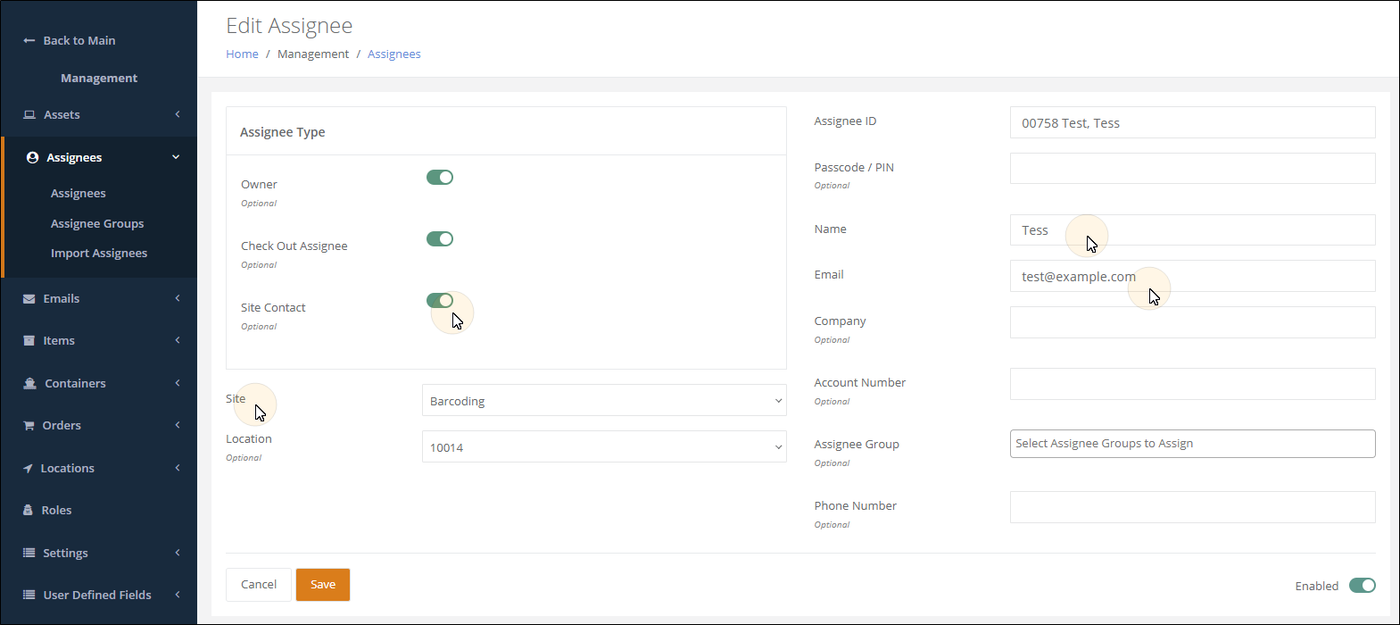1400x625 pixels.
Task: Click the Name field containing Tess
Action: coord(1193,230)
